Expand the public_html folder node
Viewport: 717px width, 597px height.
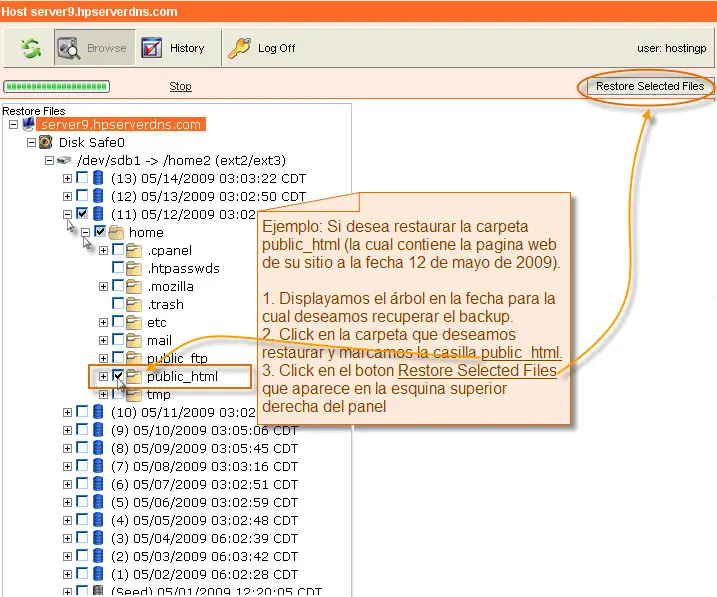point(103,376)
